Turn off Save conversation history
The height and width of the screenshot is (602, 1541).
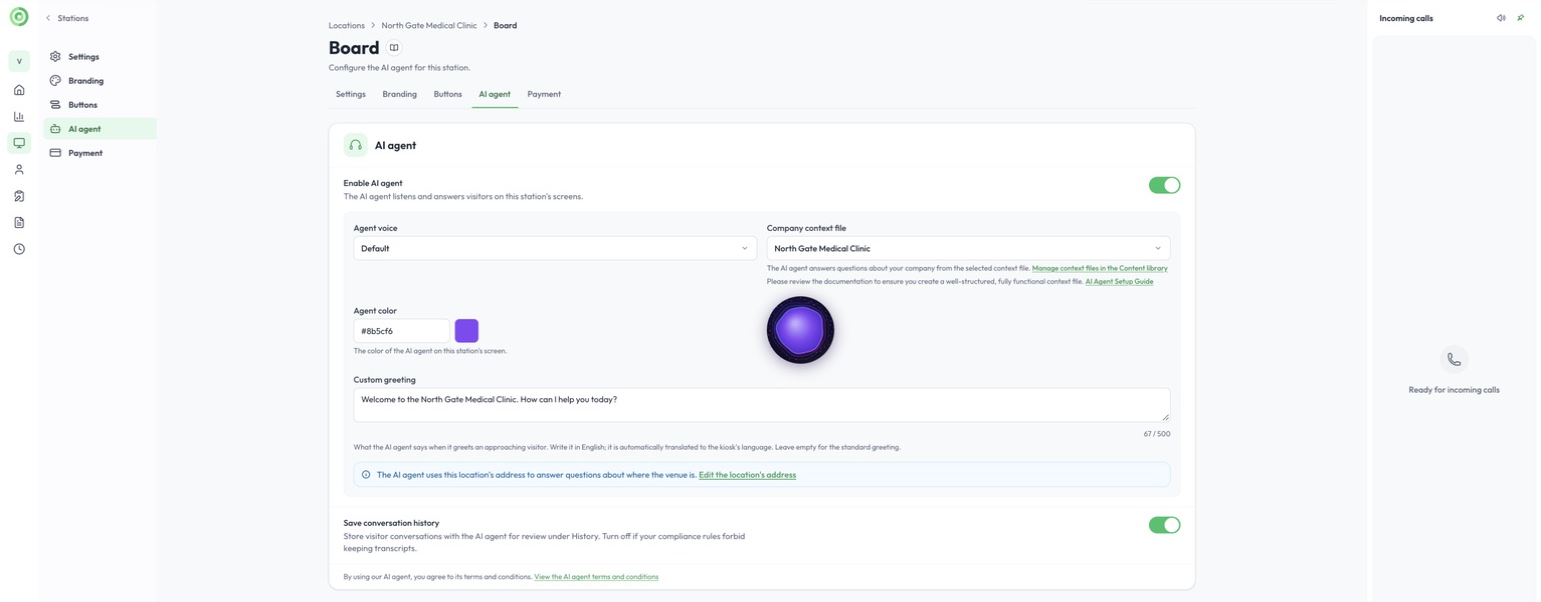[1164, 525]
